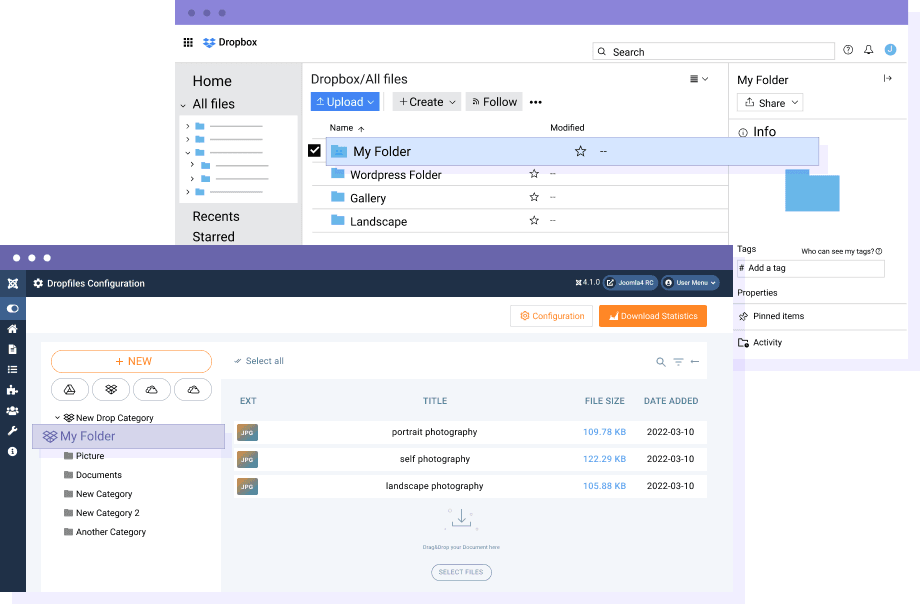Click the Download Statistics button
This screenshot has width=920, height=604.
click(653, 316)
